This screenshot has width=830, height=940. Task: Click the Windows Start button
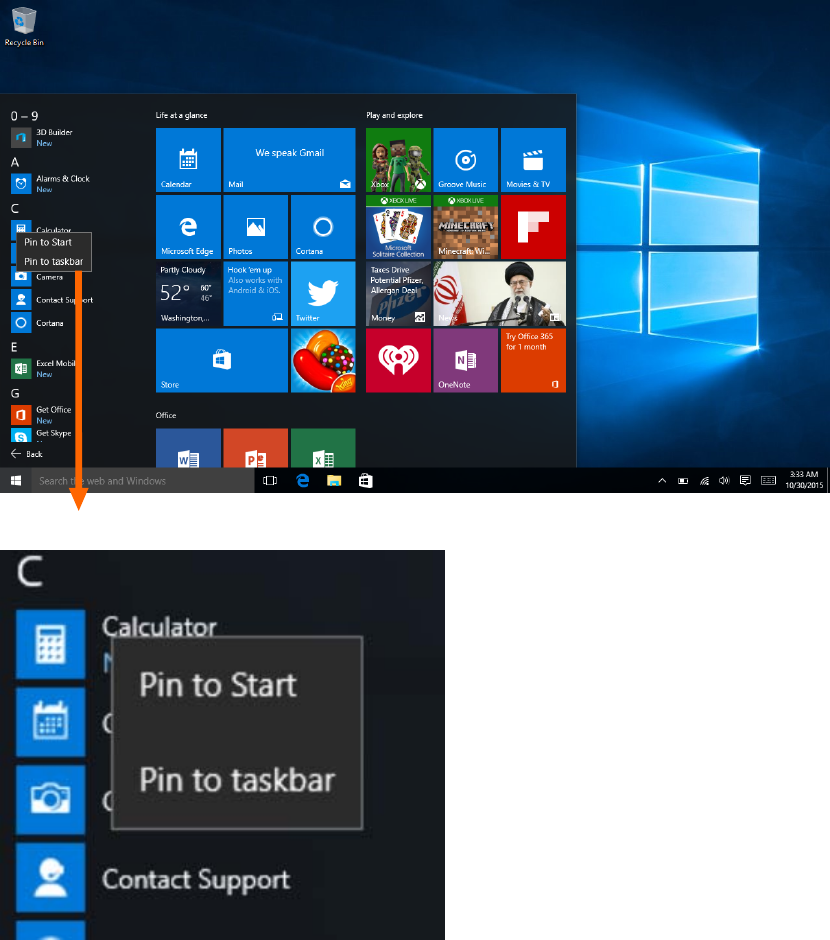(x=16, y=481)
